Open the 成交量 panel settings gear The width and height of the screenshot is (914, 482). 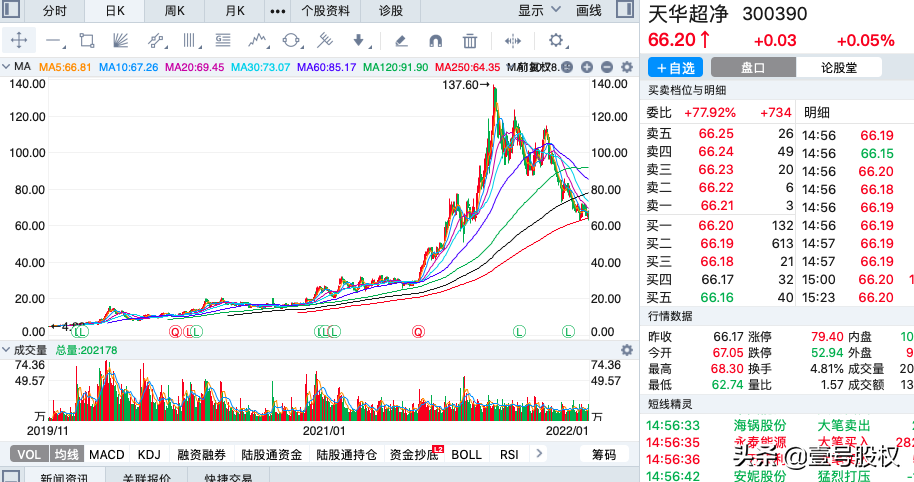point(627,350)
